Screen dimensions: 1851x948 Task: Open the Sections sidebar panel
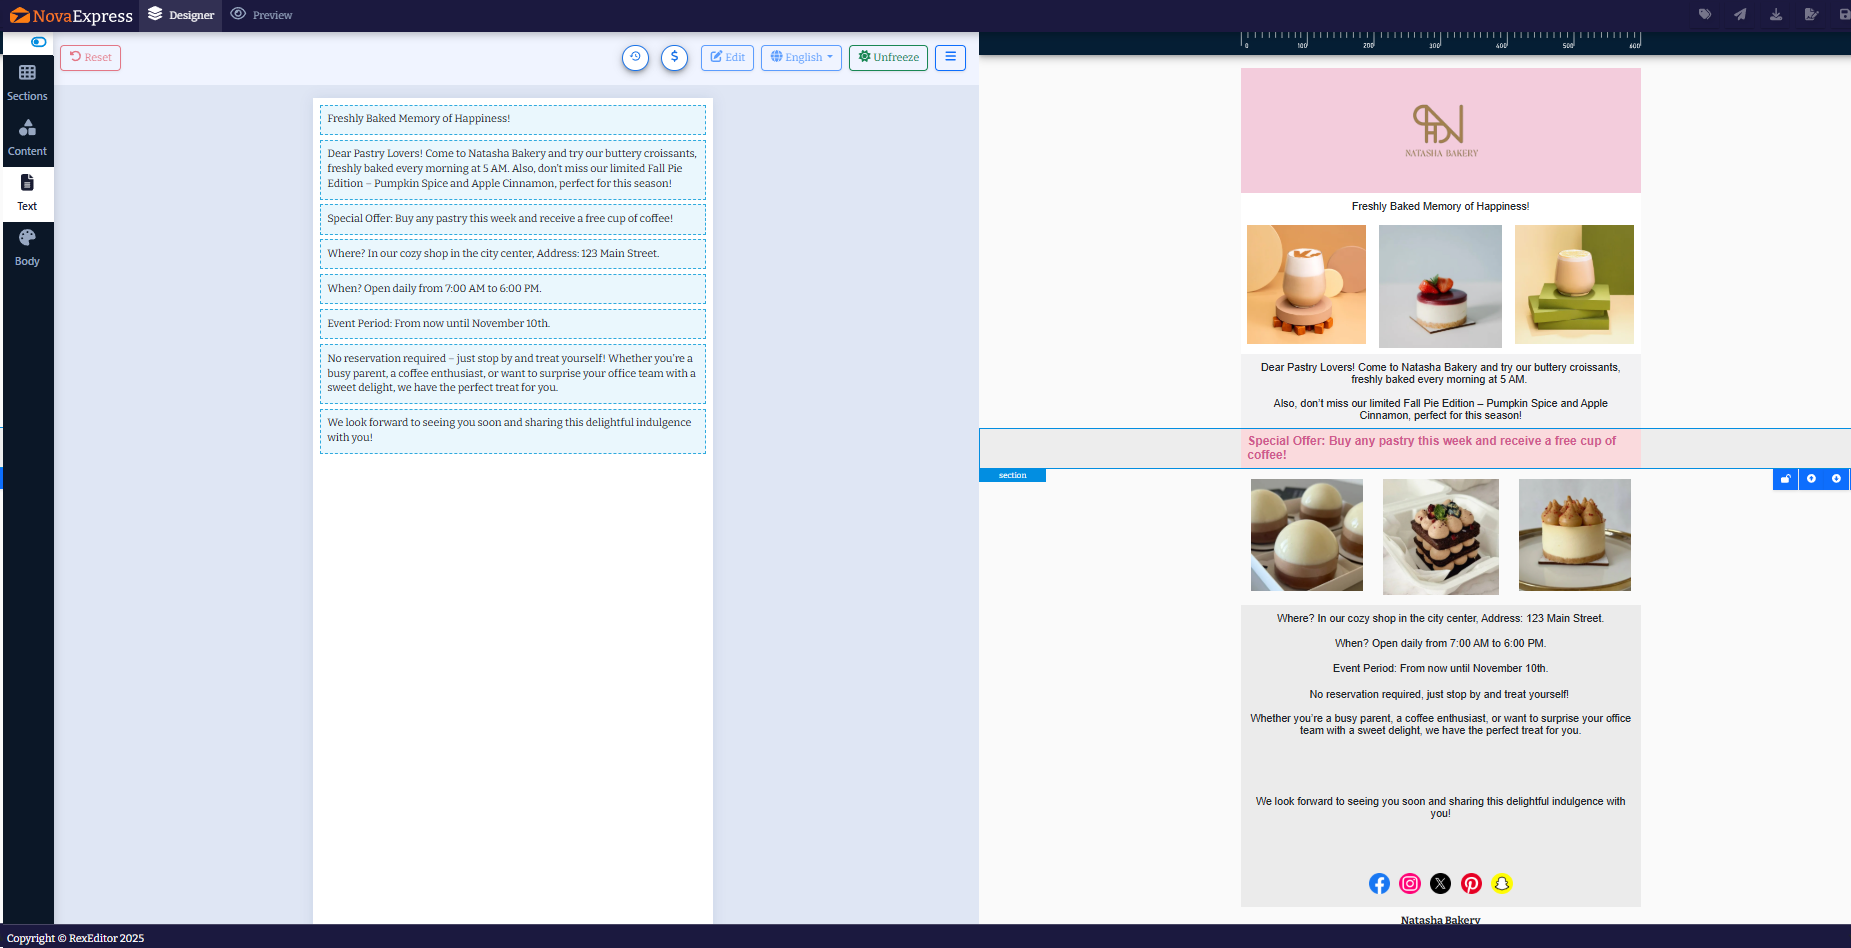point(27,82)
